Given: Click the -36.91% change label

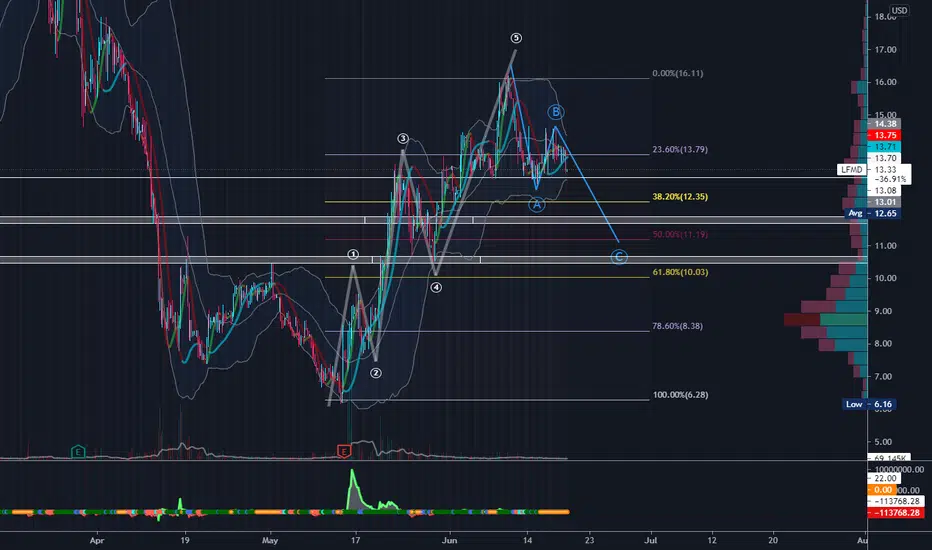Looking at the screenshot, I should (890, 179).
